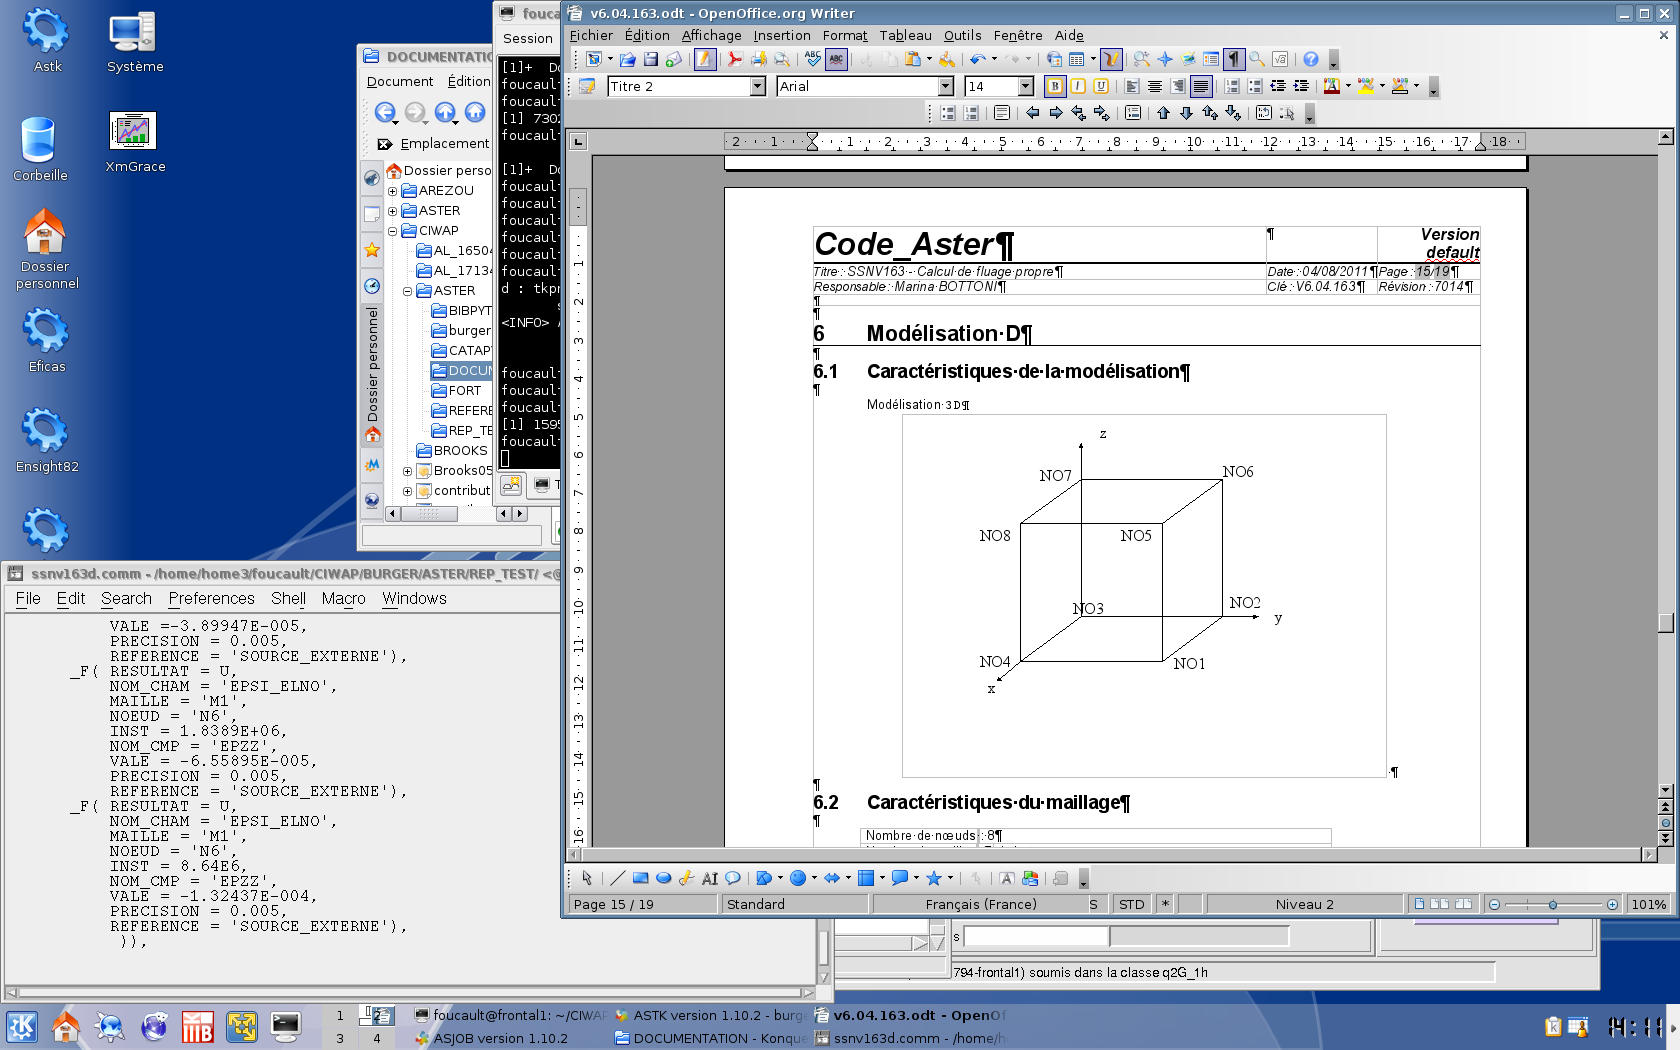Toggle Bold formatting
This screenshot has height=1050, width=1680.
1054,87
